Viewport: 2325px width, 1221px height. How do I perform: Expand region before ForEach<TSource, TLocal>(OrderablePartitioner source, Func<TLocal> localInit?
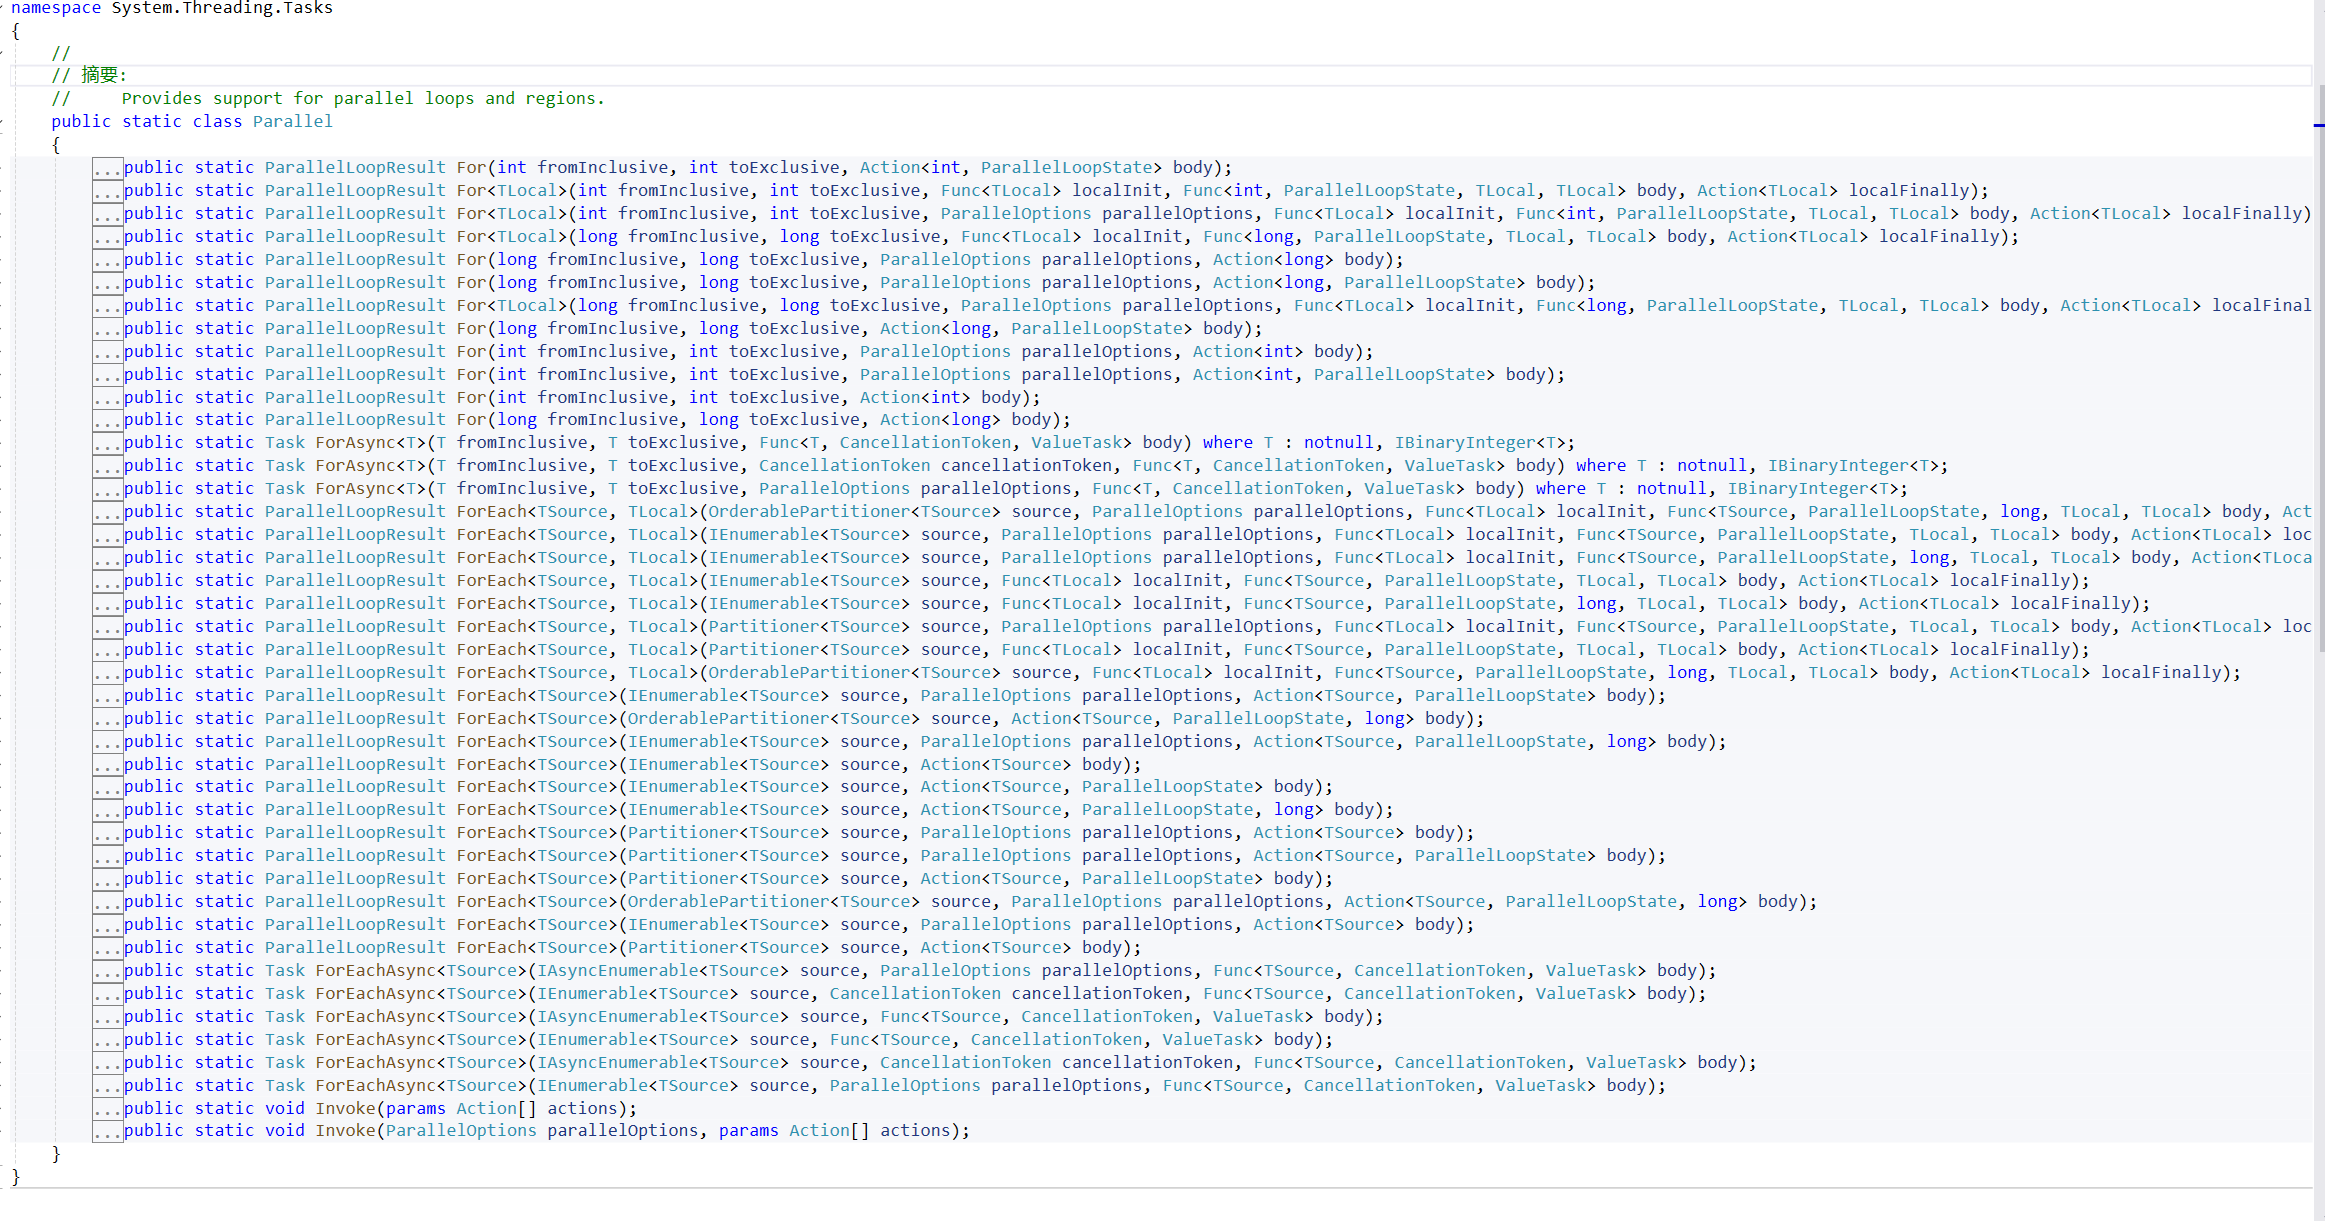[x=108, y=674]
